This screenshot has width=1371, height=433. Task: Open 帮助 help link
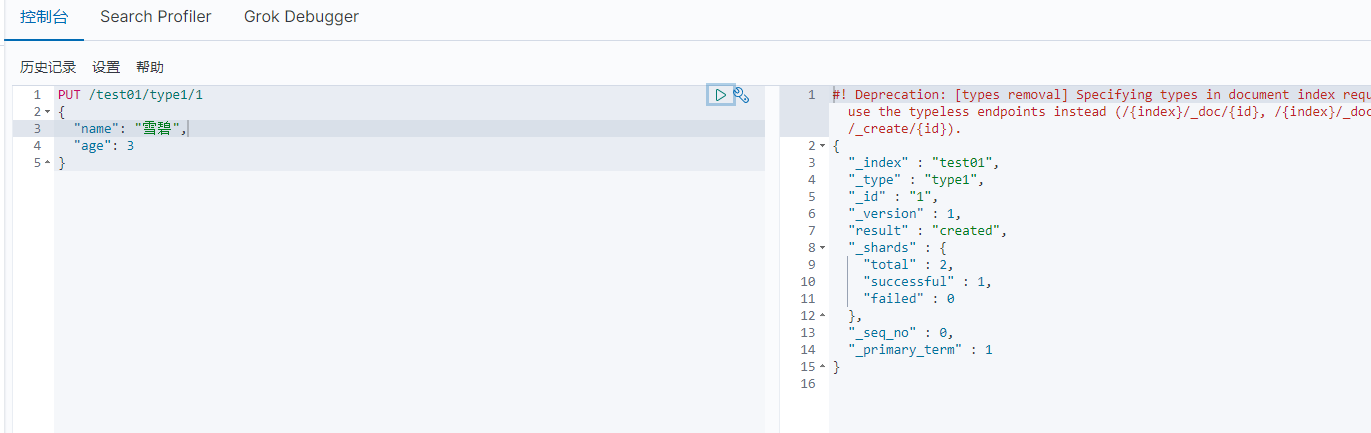(x=150, y=67)
